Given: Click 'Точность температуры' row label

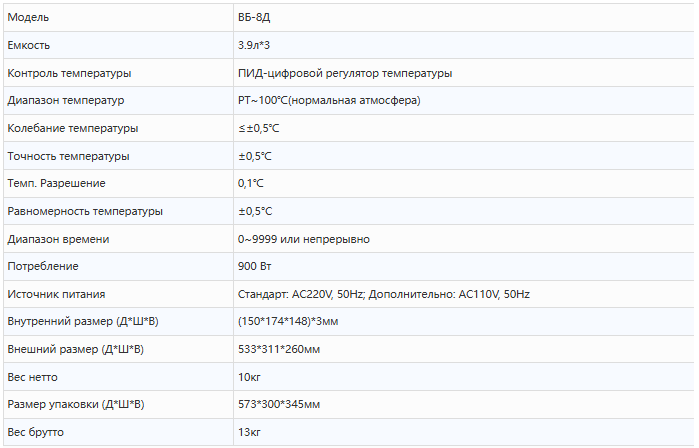Looking at the screenshot, I should point(68,156).
